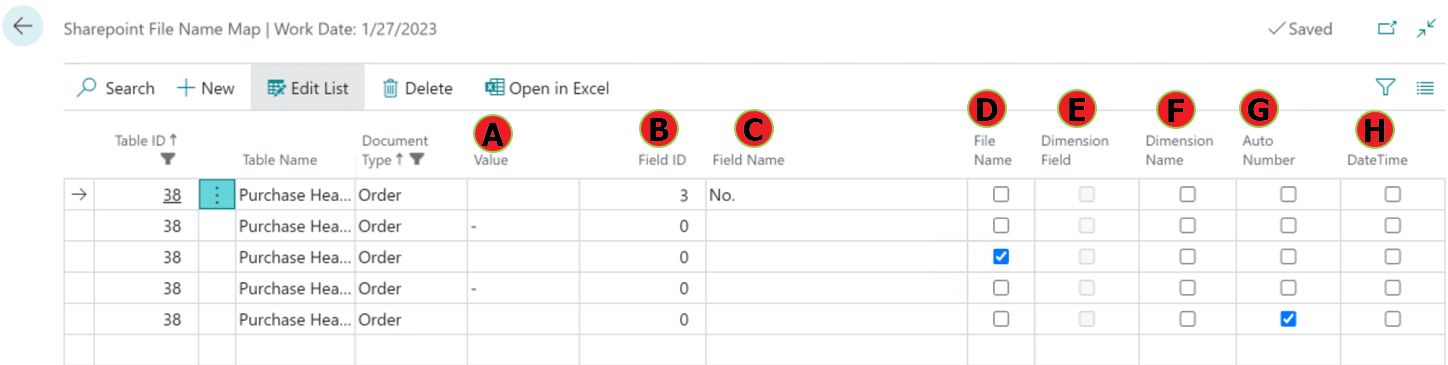Select Edit List toolbar item
This screenshot has height=365, width=1448.
point(308,88)
